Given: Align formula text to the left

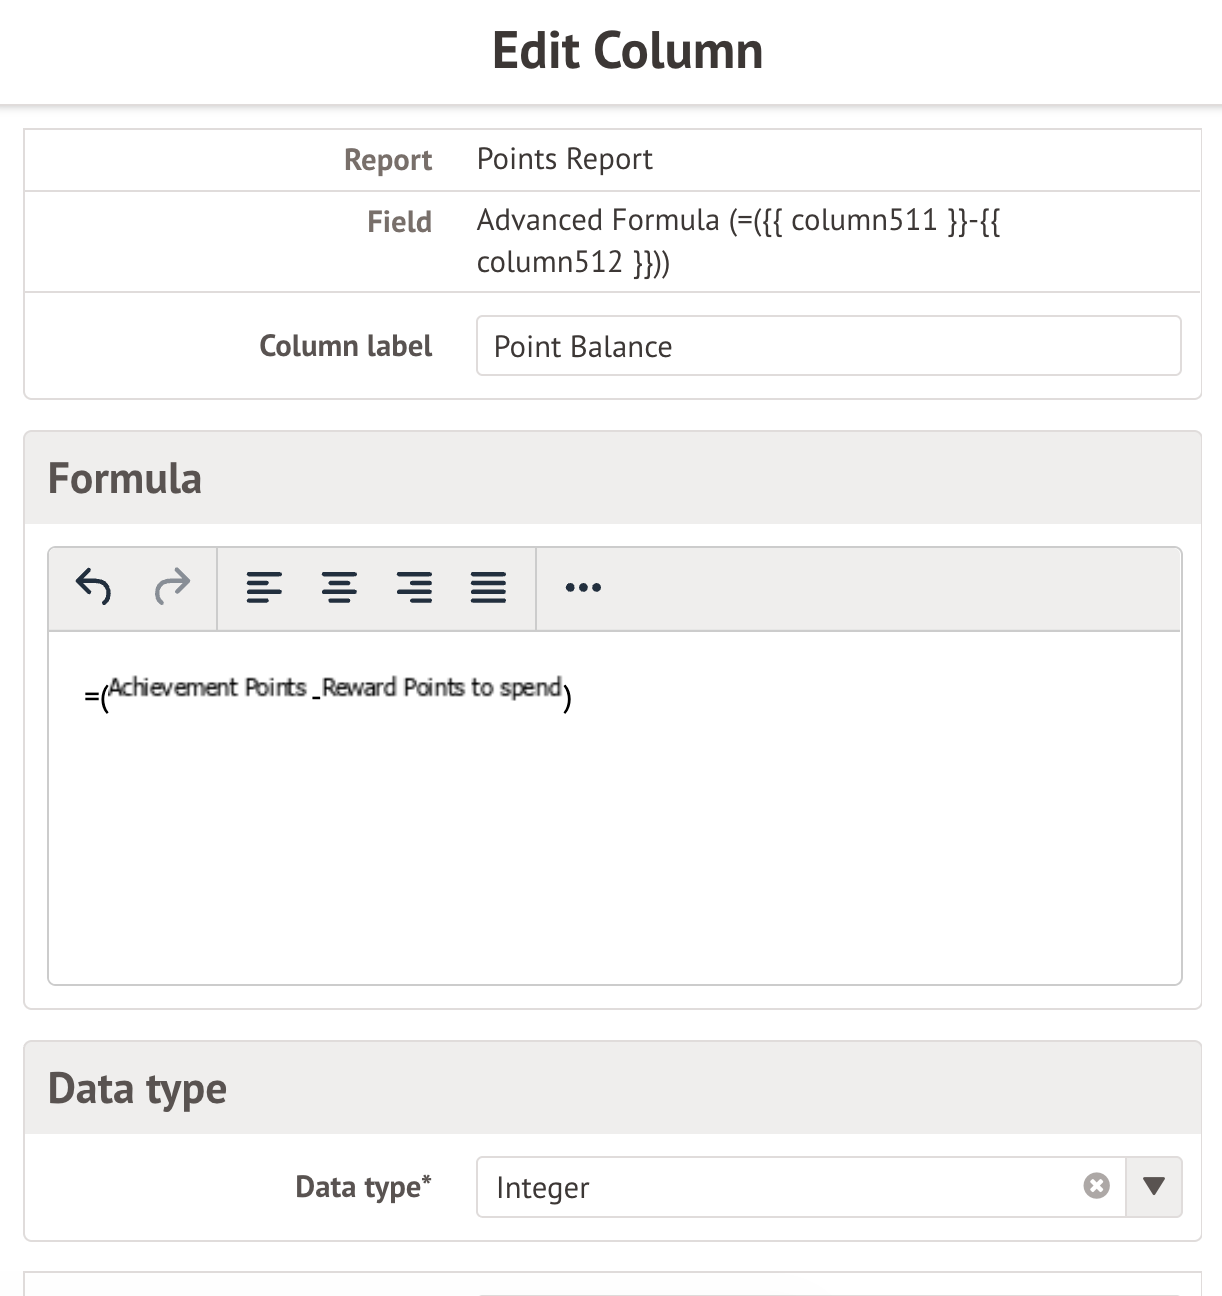Looking at the screenshot, I should (264, 587).
